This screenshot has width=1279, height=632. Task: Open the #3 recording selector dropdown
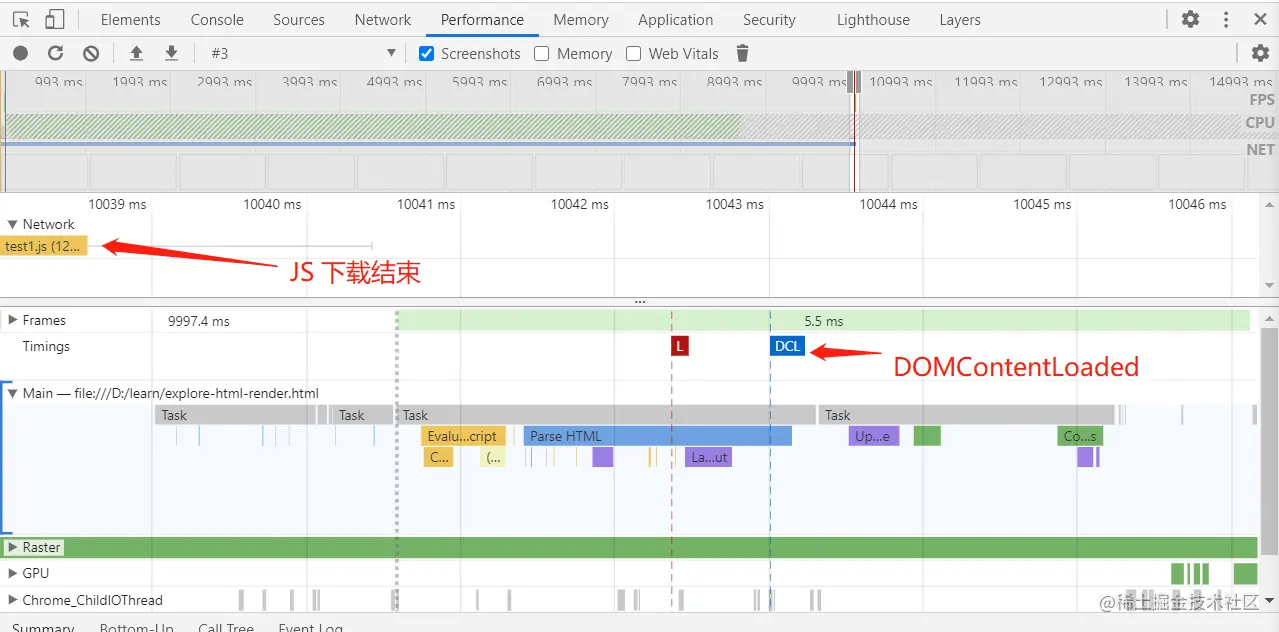click(303, 53)
